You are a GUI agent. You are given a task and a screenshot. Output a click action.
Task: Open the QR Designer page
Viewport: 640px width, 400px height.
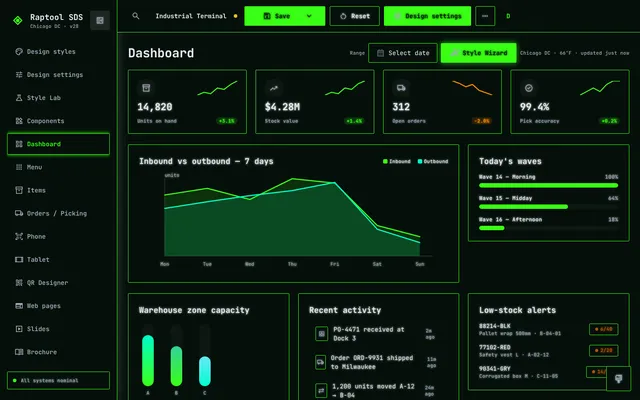pos(58,282)
